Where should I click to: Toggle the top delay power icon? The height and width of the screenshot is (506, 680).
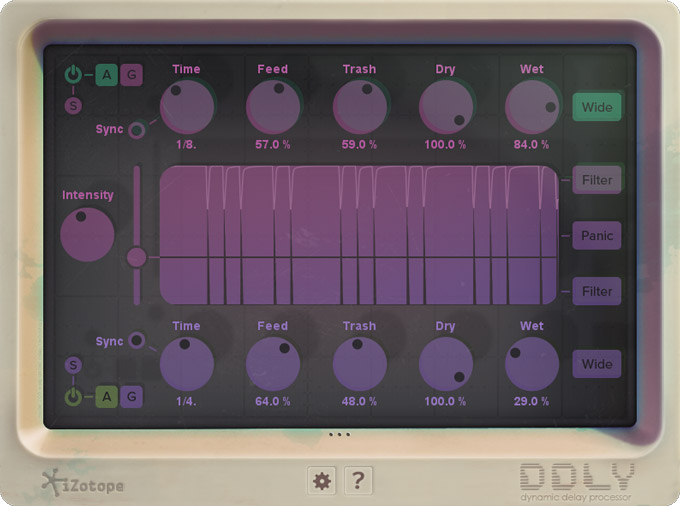click(73, 75)
